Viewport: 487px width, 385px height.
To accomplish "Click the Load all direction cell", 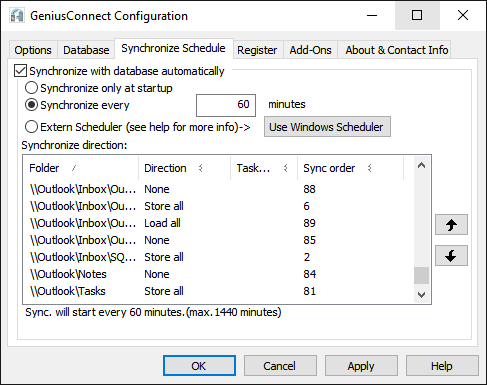I will tap(162, 223).
